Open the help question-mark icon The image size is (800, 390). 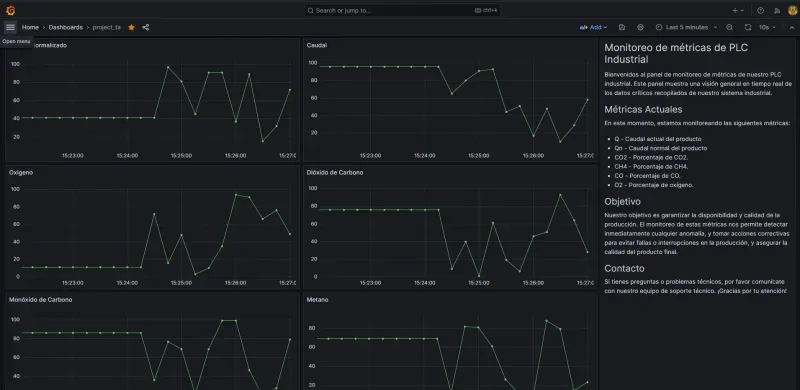tap(760, 10)
